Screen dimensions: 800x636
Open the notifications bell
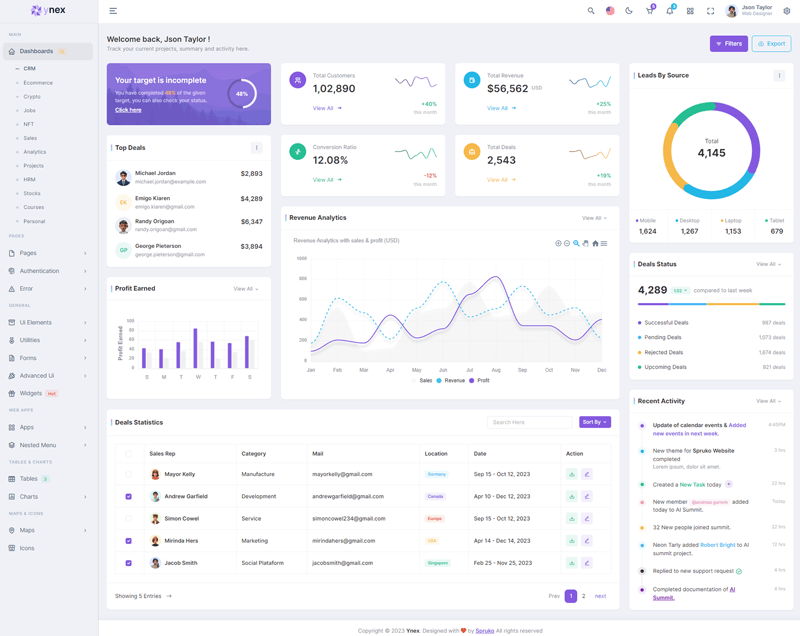point(670,11)
